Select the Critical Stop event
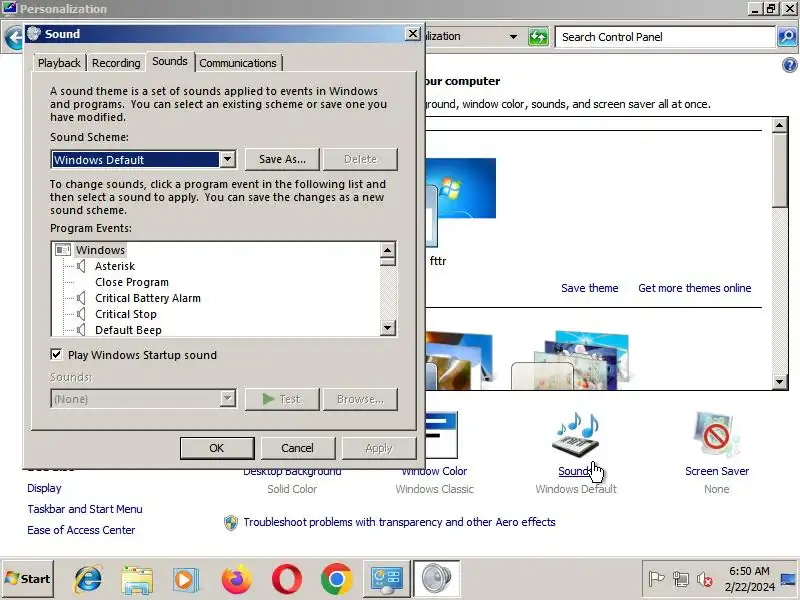Viewport: 800px width, 600px height. pos(126,314)
